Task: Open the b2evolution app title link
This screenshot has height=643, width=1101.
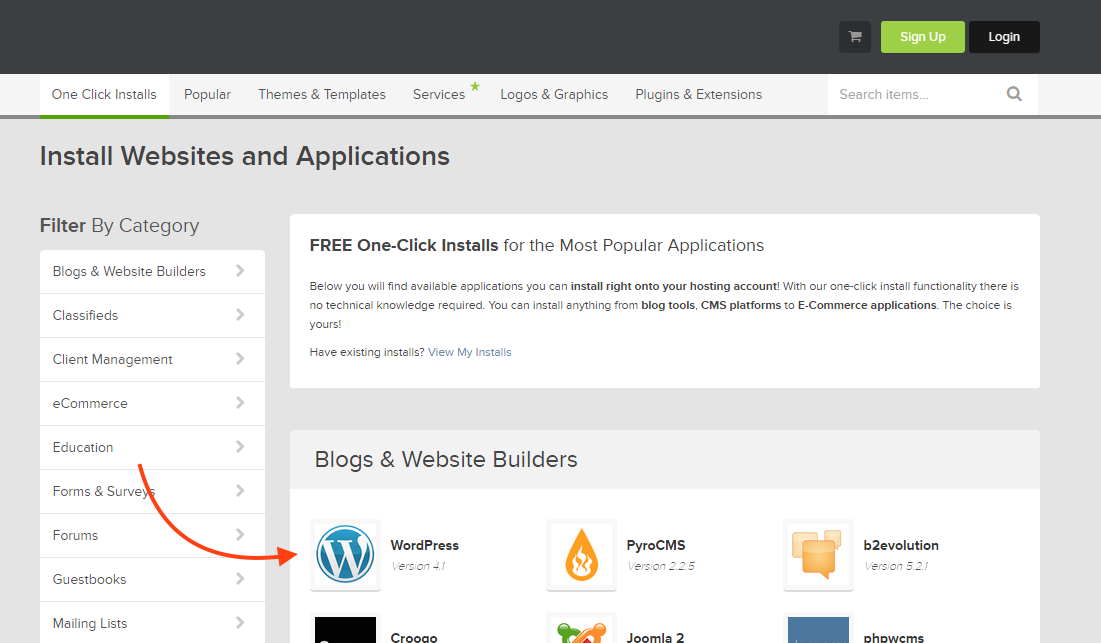Action: [901, 545]
